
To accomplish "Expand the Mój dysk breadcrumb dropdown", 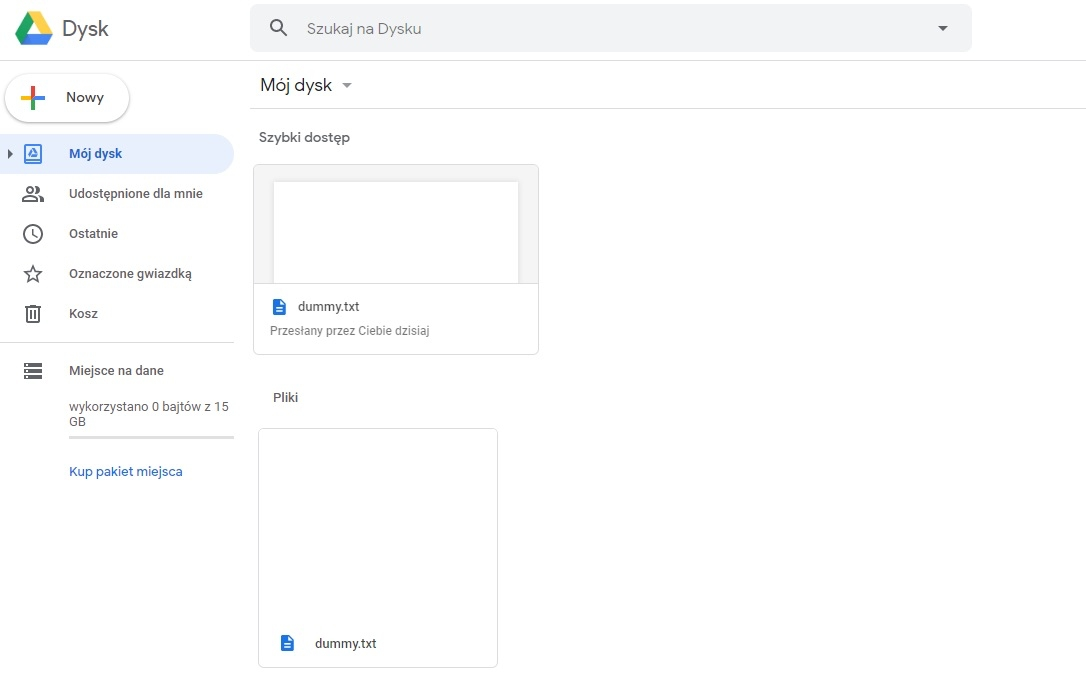I will pyautogui.click(x=347, y=86).
